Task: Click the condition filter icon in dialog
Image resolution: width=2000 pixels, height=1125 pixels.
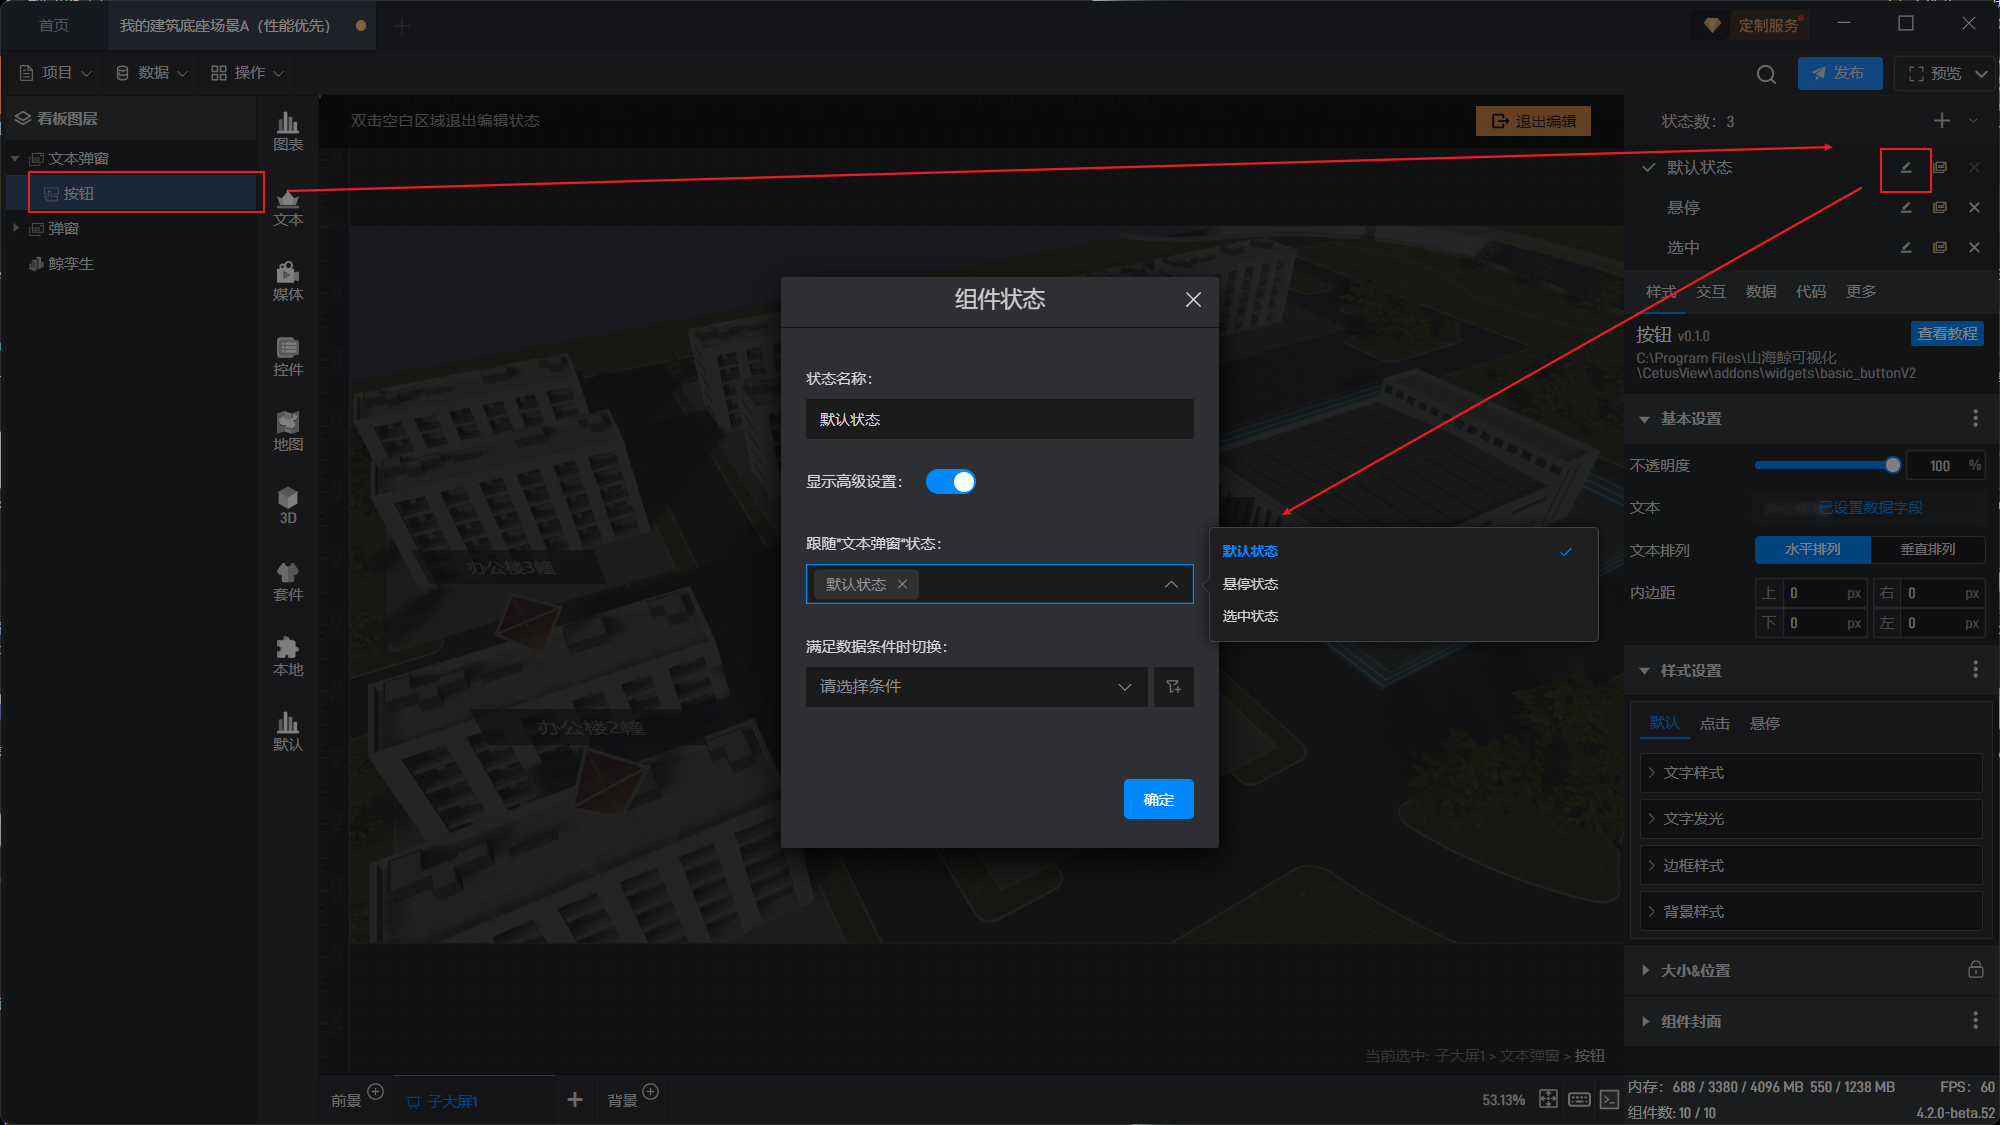Action: coord(1174,687)
